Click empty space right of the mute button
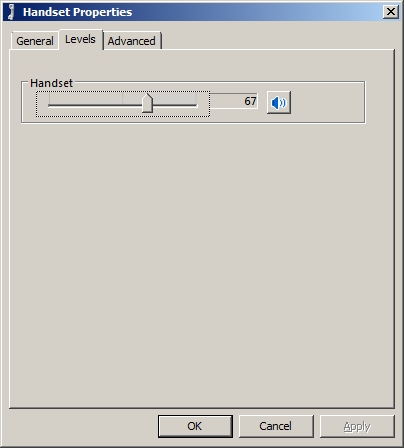The width and height of the screenshot is (404, 448). coord(328,103)
